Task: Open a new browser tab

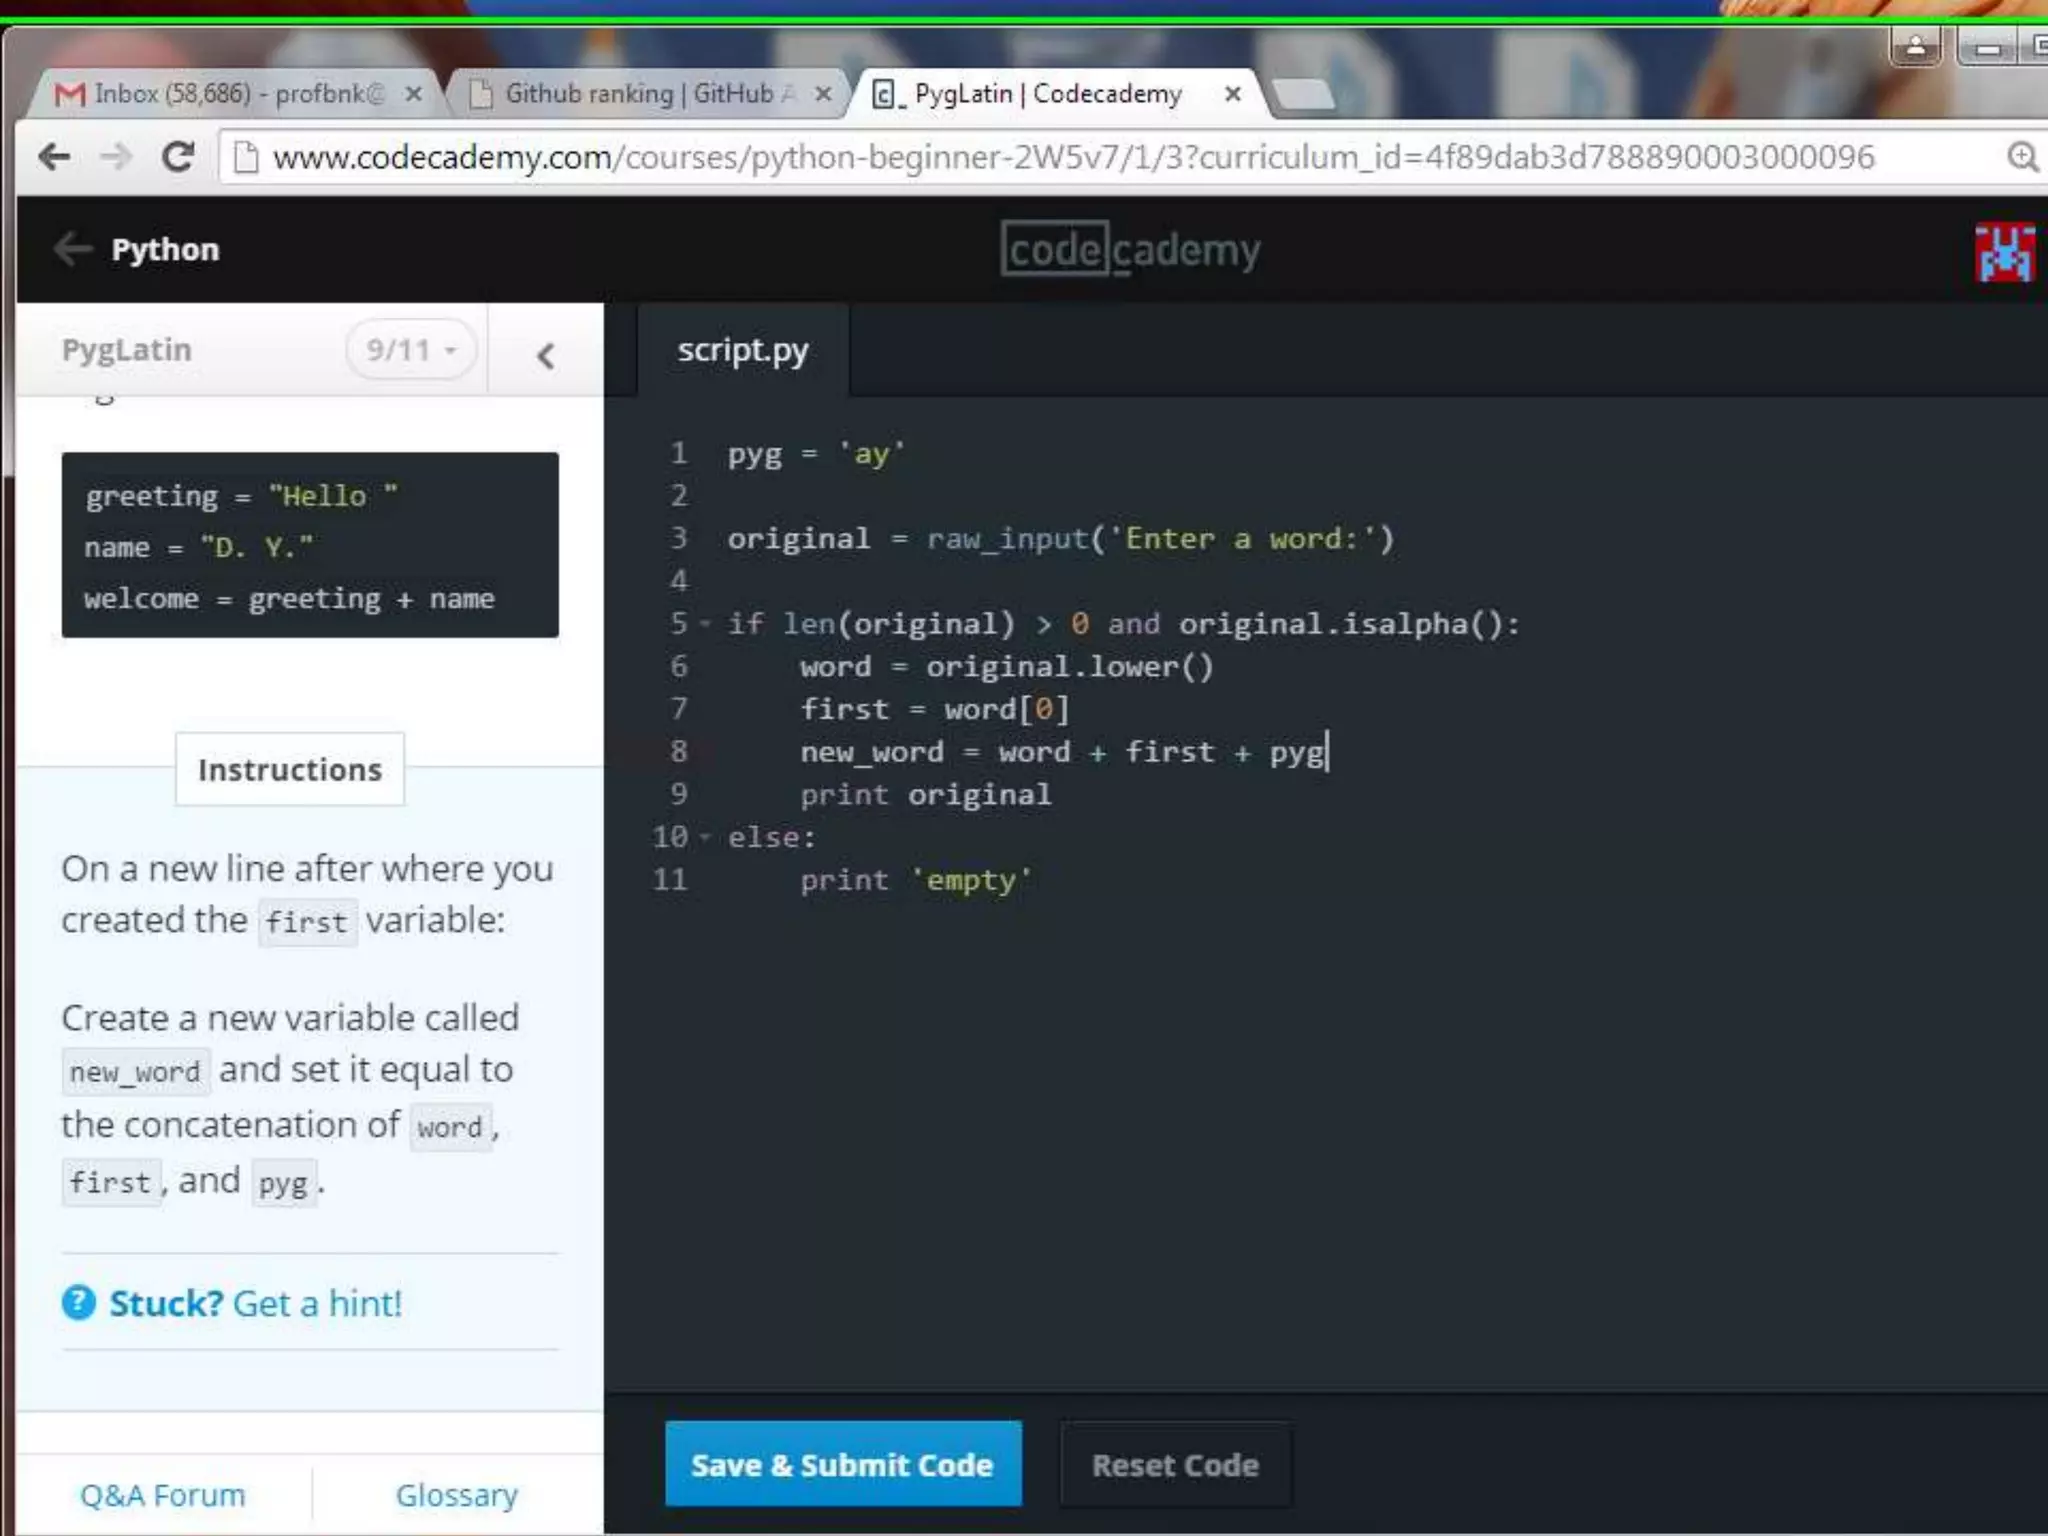Action: [x=1304, y=95]
